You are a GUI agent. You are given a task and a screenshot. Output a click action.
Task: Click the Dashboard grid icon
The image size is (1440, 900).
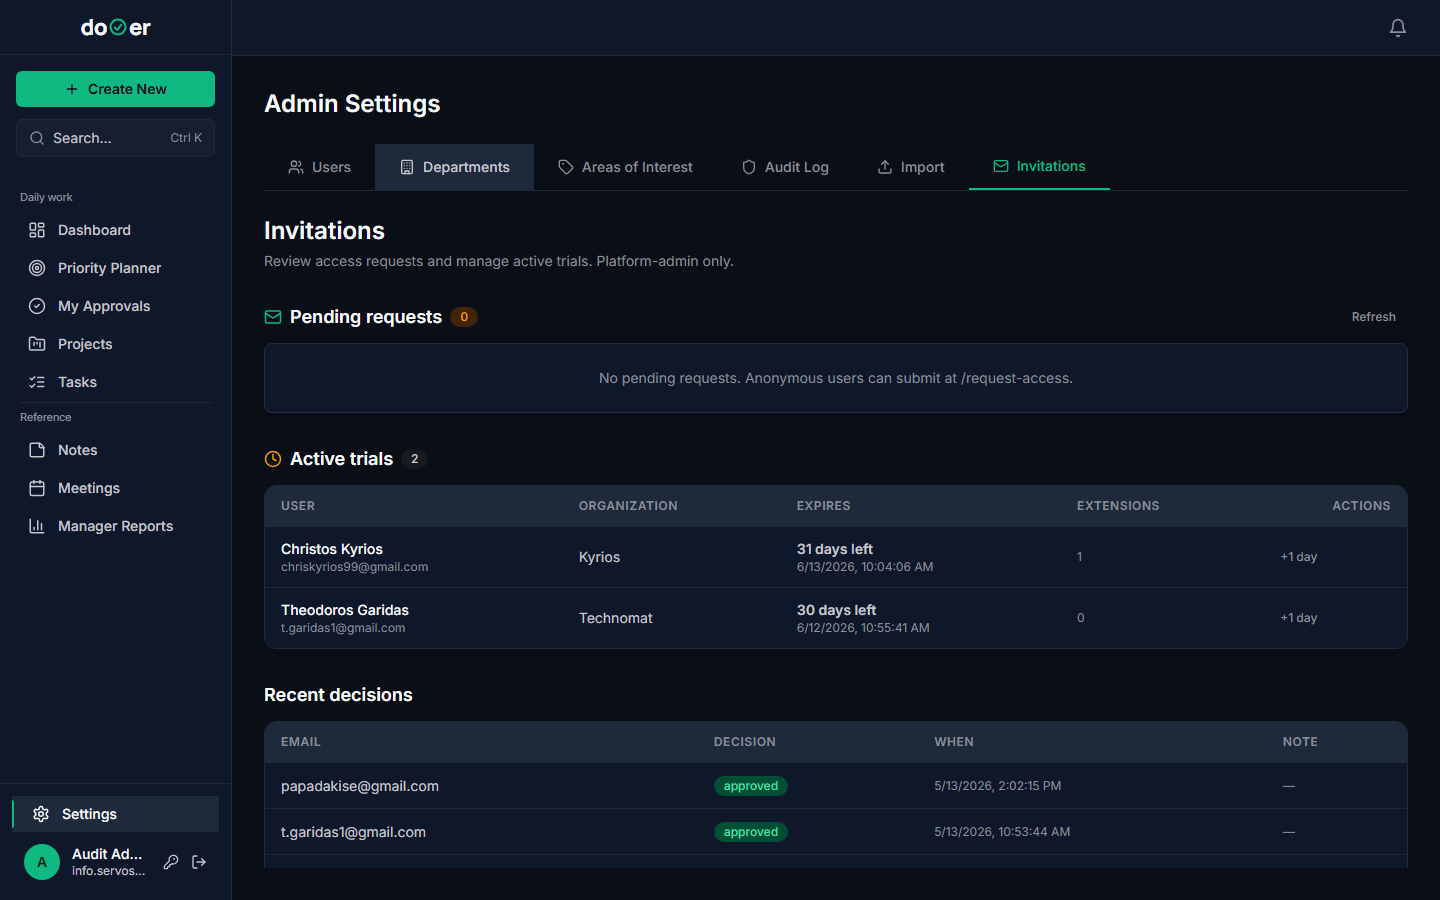(x=37, y=230)
